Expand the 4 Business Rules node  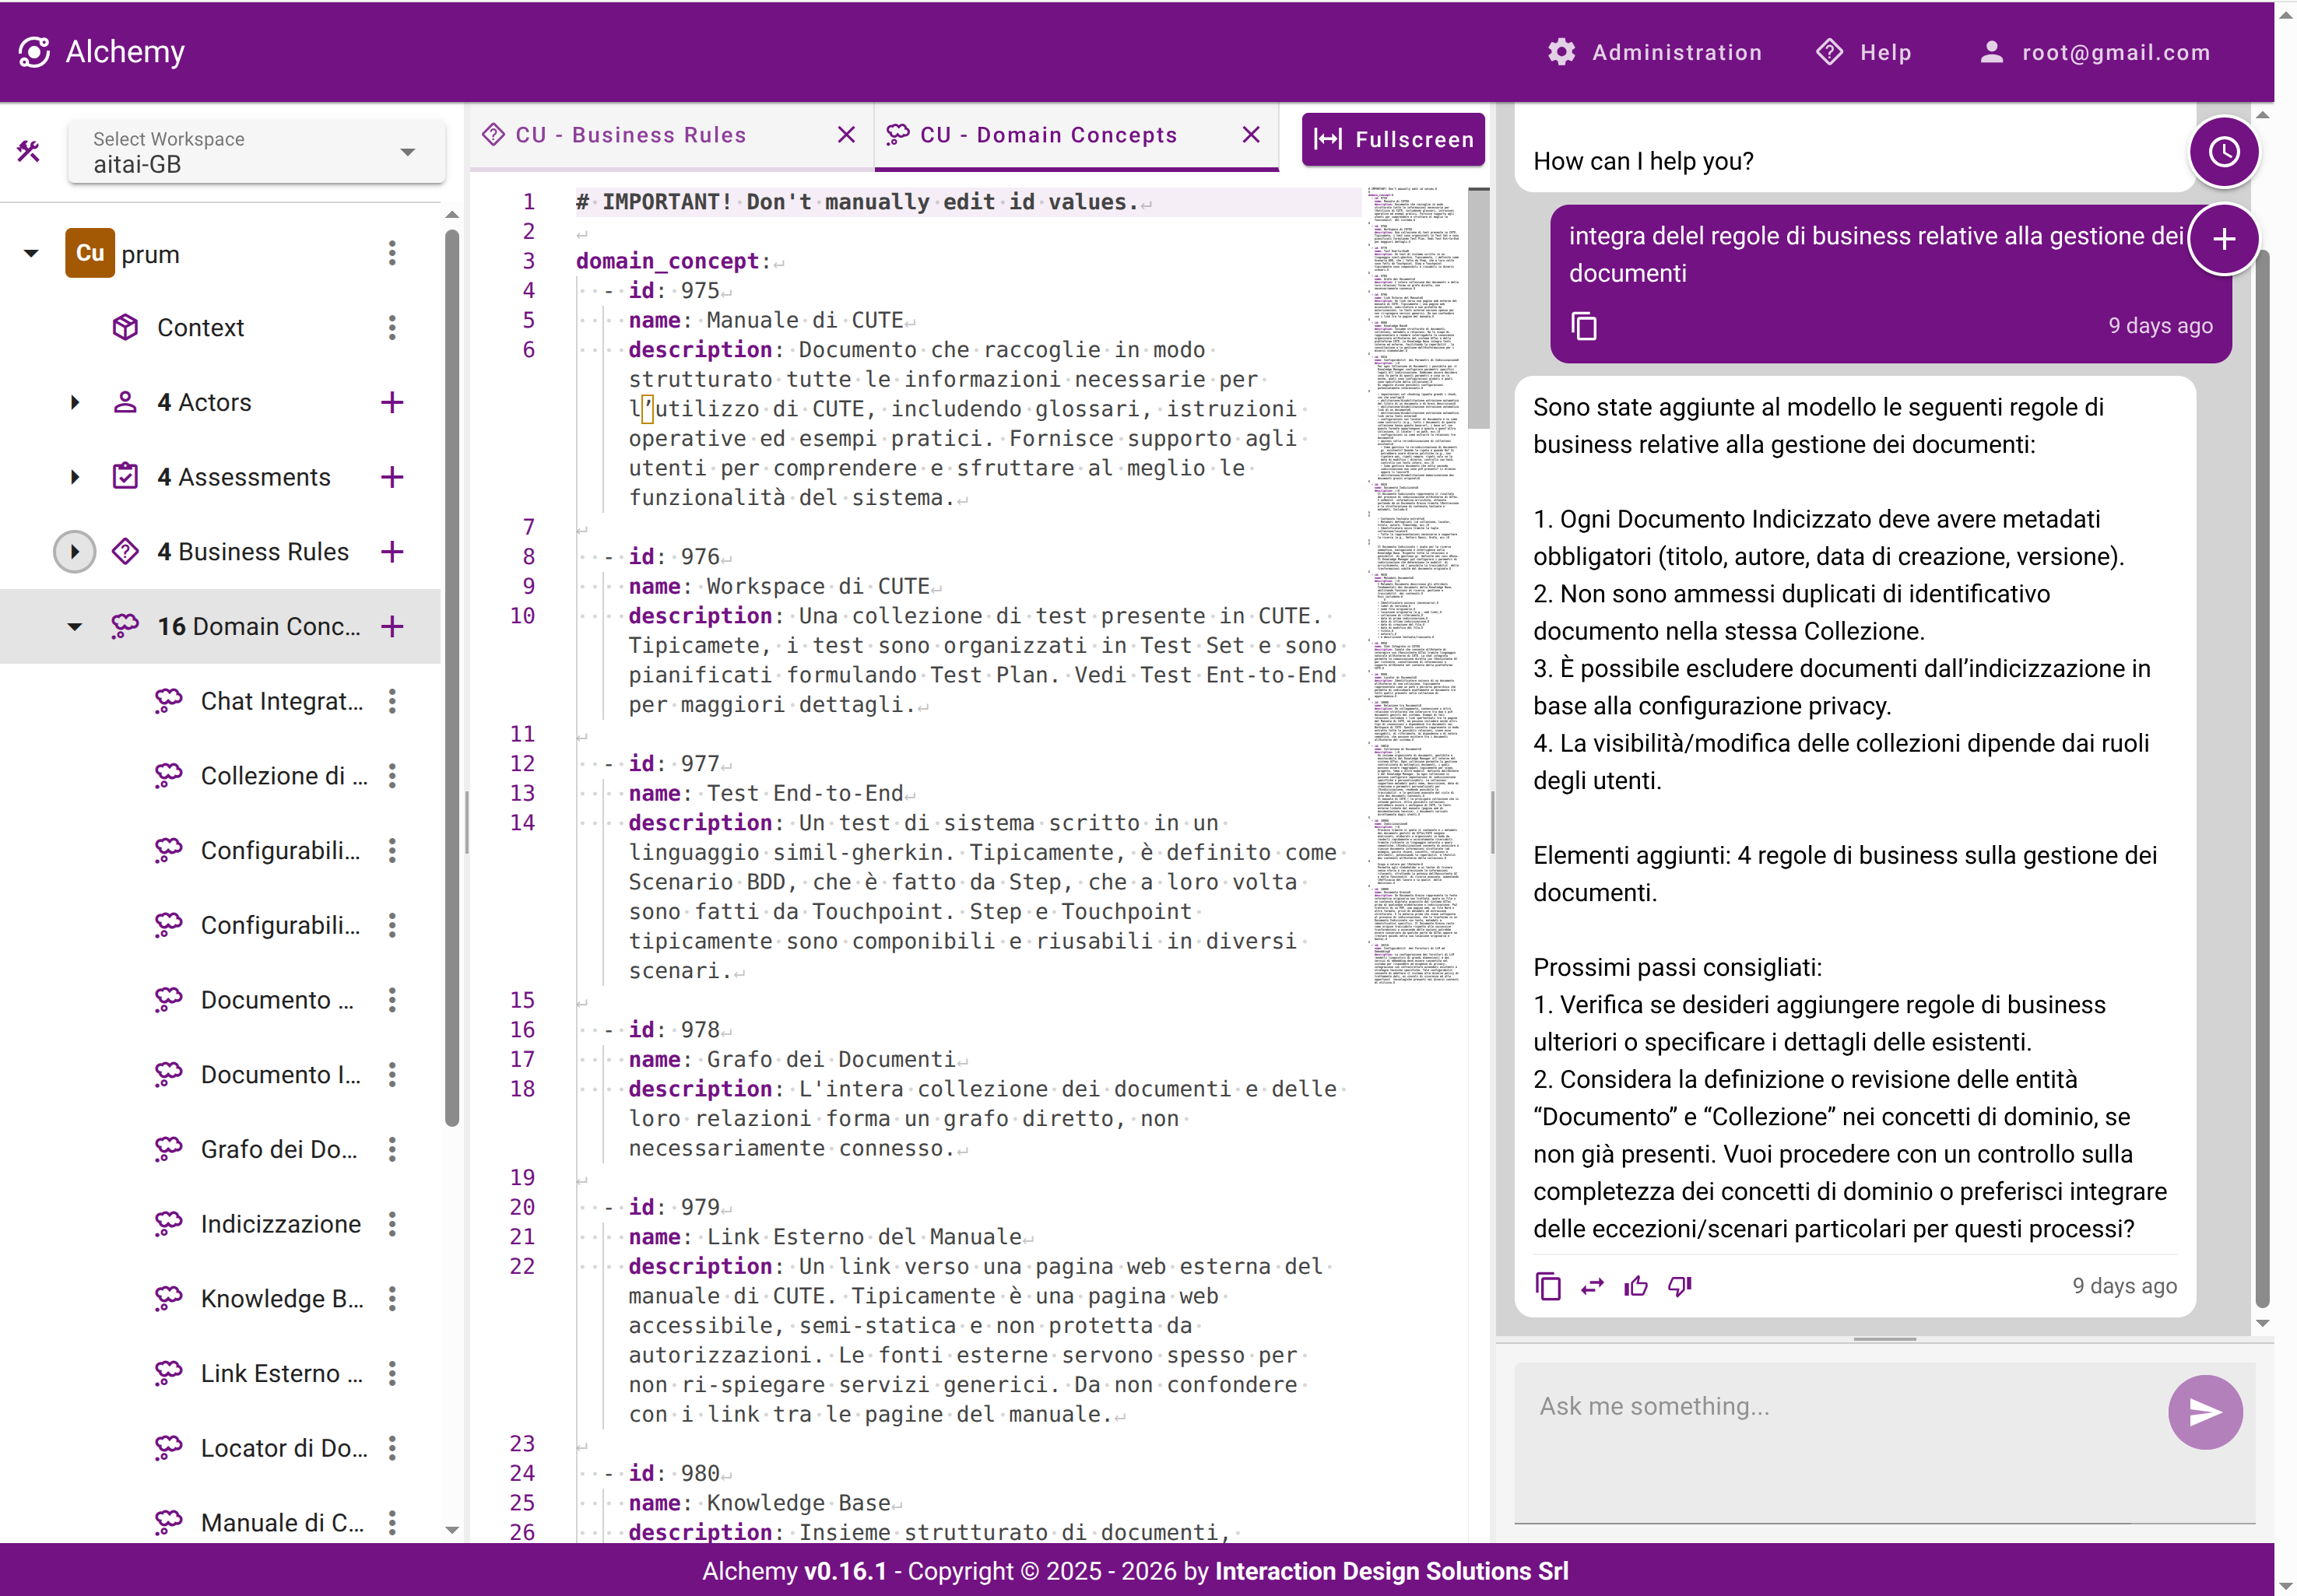click(x=75, y=552)
